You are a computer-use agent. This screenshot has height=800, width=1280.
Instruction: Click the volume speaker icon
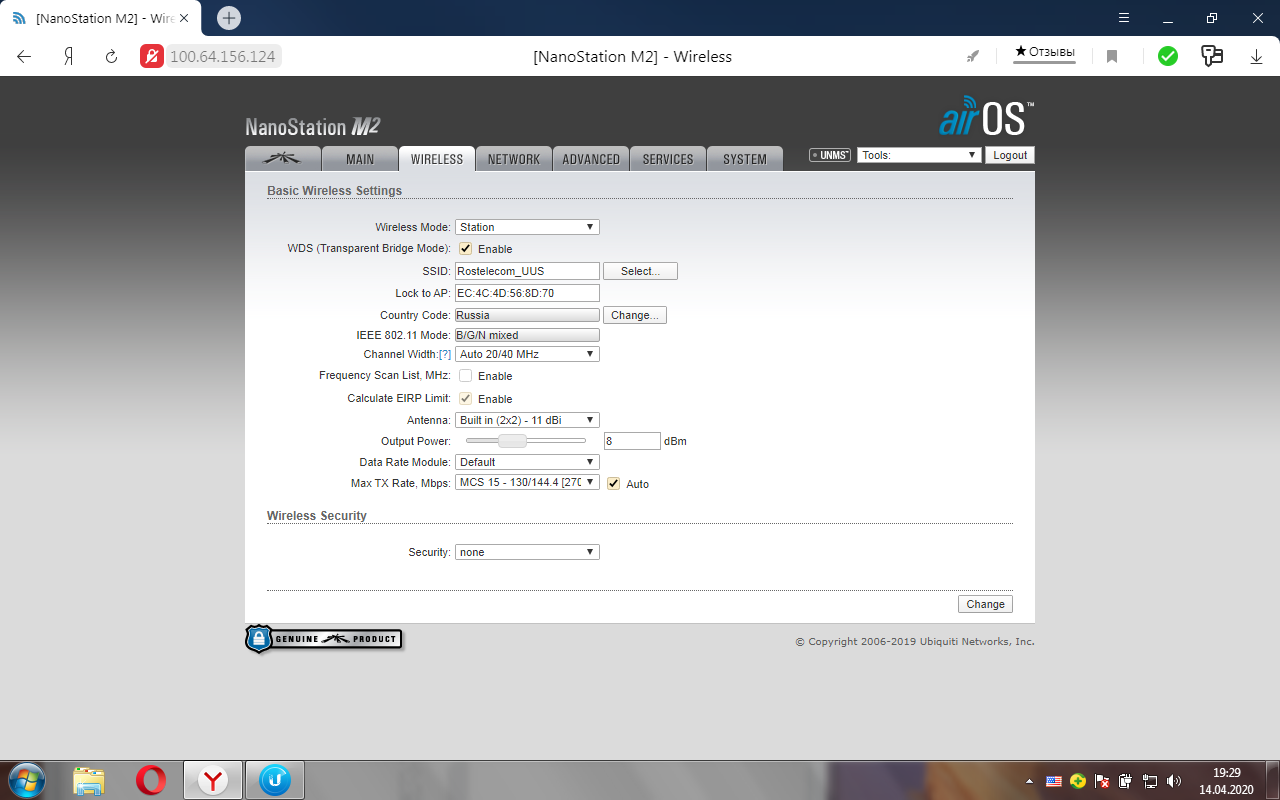tap(1173, 781)
